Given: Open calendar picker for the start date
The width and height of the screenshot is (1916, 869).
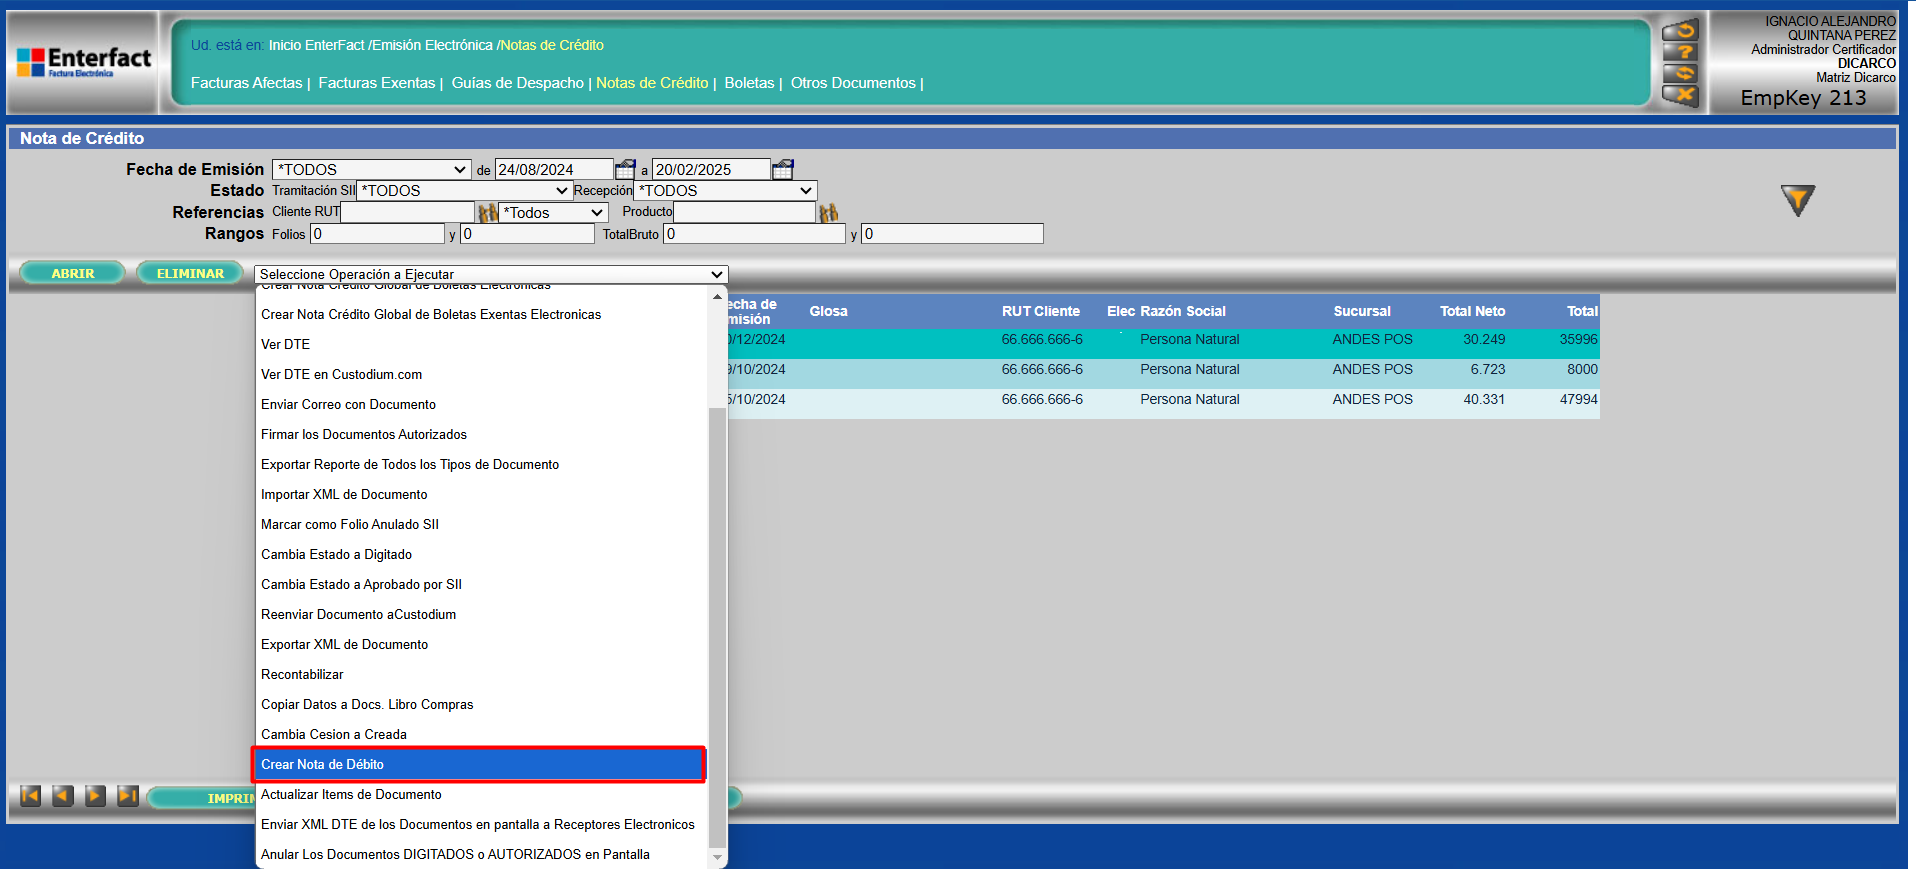Looking at the screenshot, I should 625,169.
